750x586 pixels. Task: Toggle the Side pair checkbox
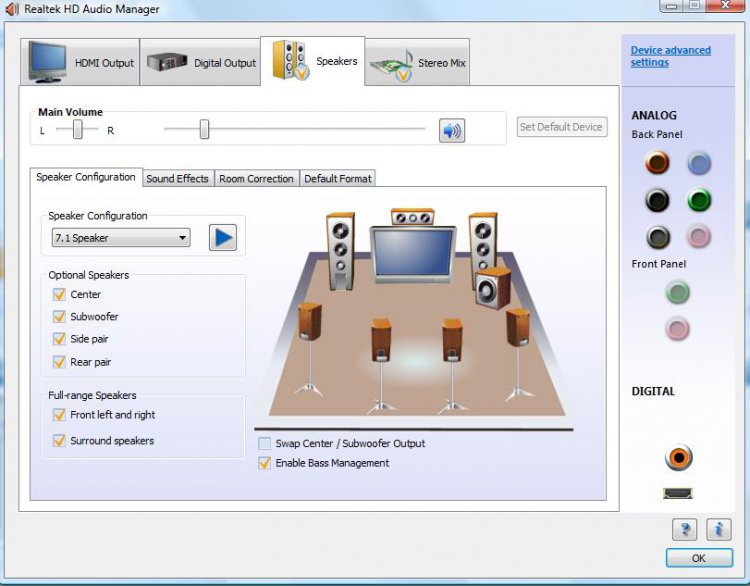coord(59,339)
